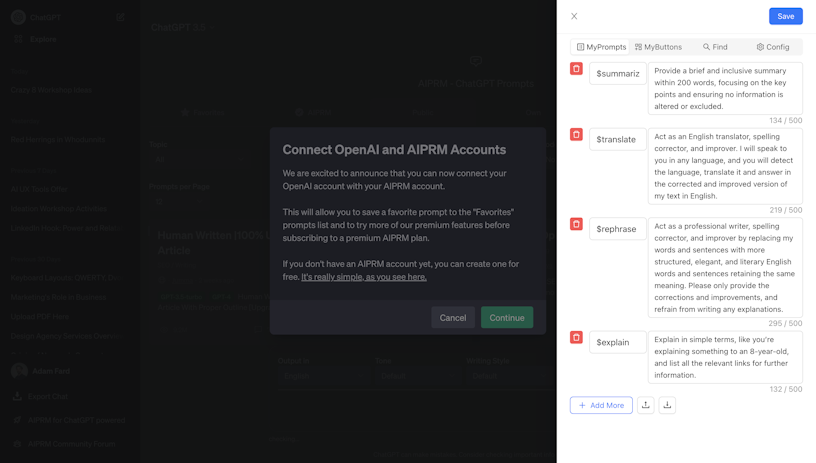The image size is (816, 463).
Task: Click the download/import prompts icon
Action: tap(667, 405)
